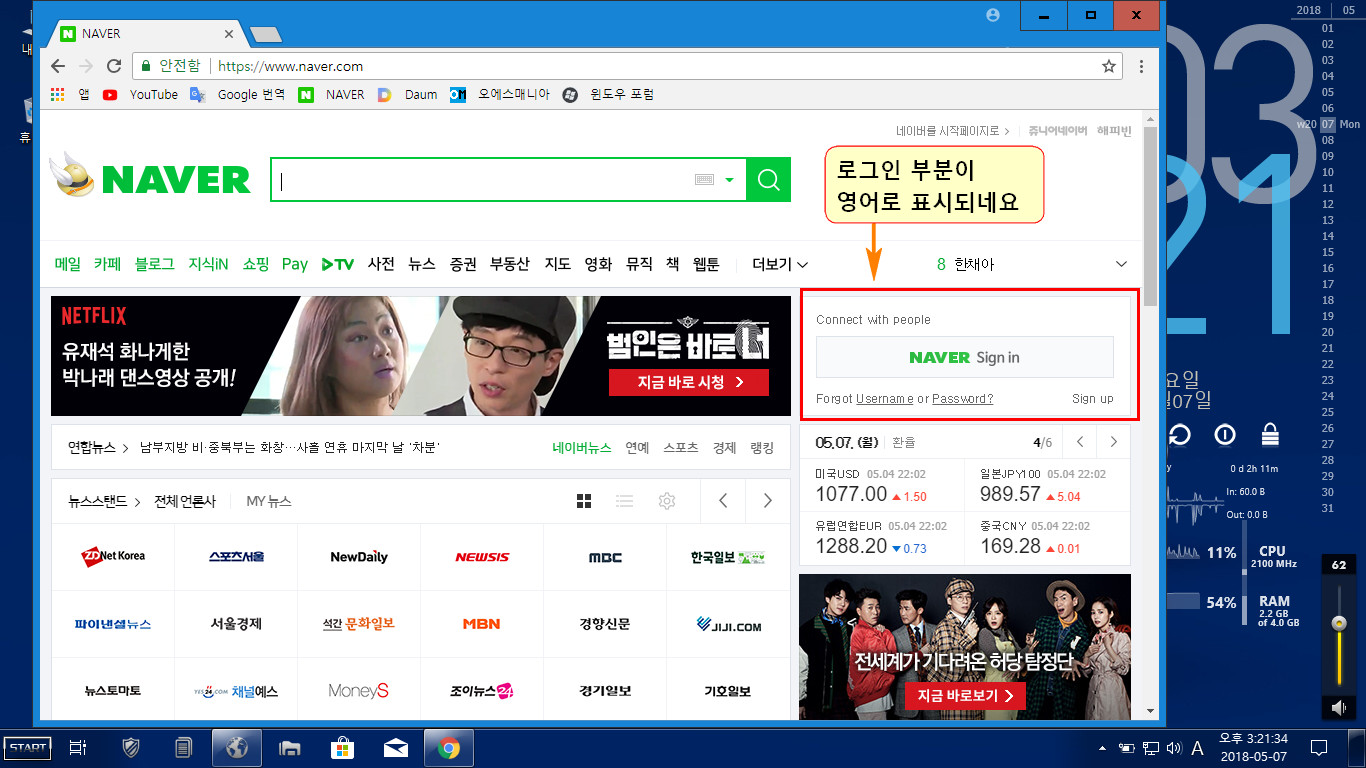
Task: Open the Action Center notification icon
Action: (x=1318, y=747)
